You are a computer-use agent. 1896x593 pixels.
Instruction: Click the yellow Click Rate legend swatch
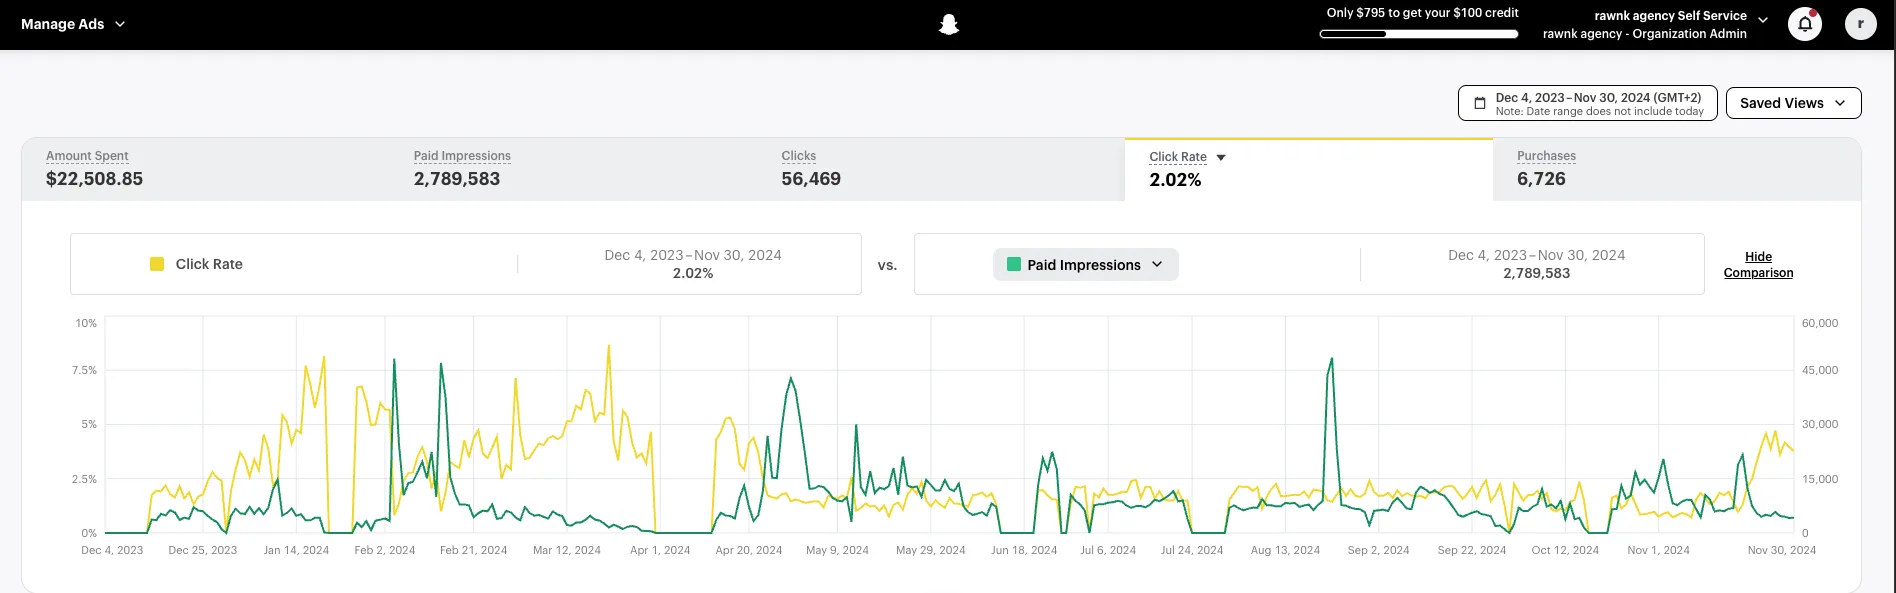157,264
